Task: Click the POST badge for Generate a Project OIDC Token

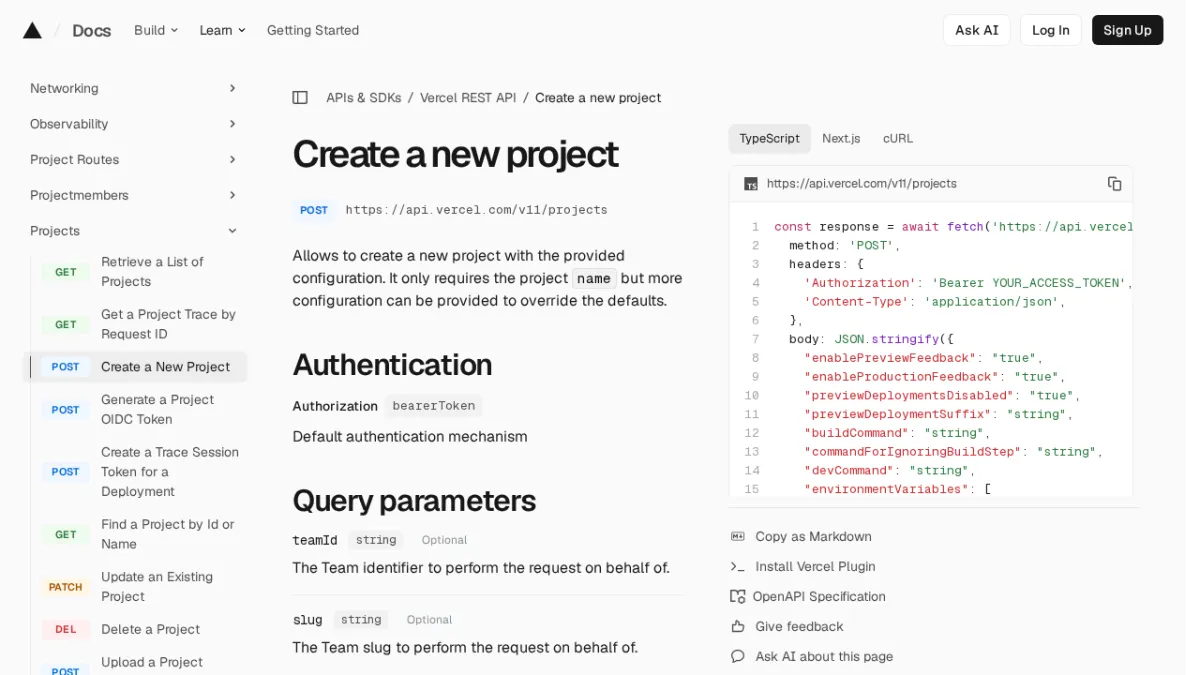Action: click(66, 410)
